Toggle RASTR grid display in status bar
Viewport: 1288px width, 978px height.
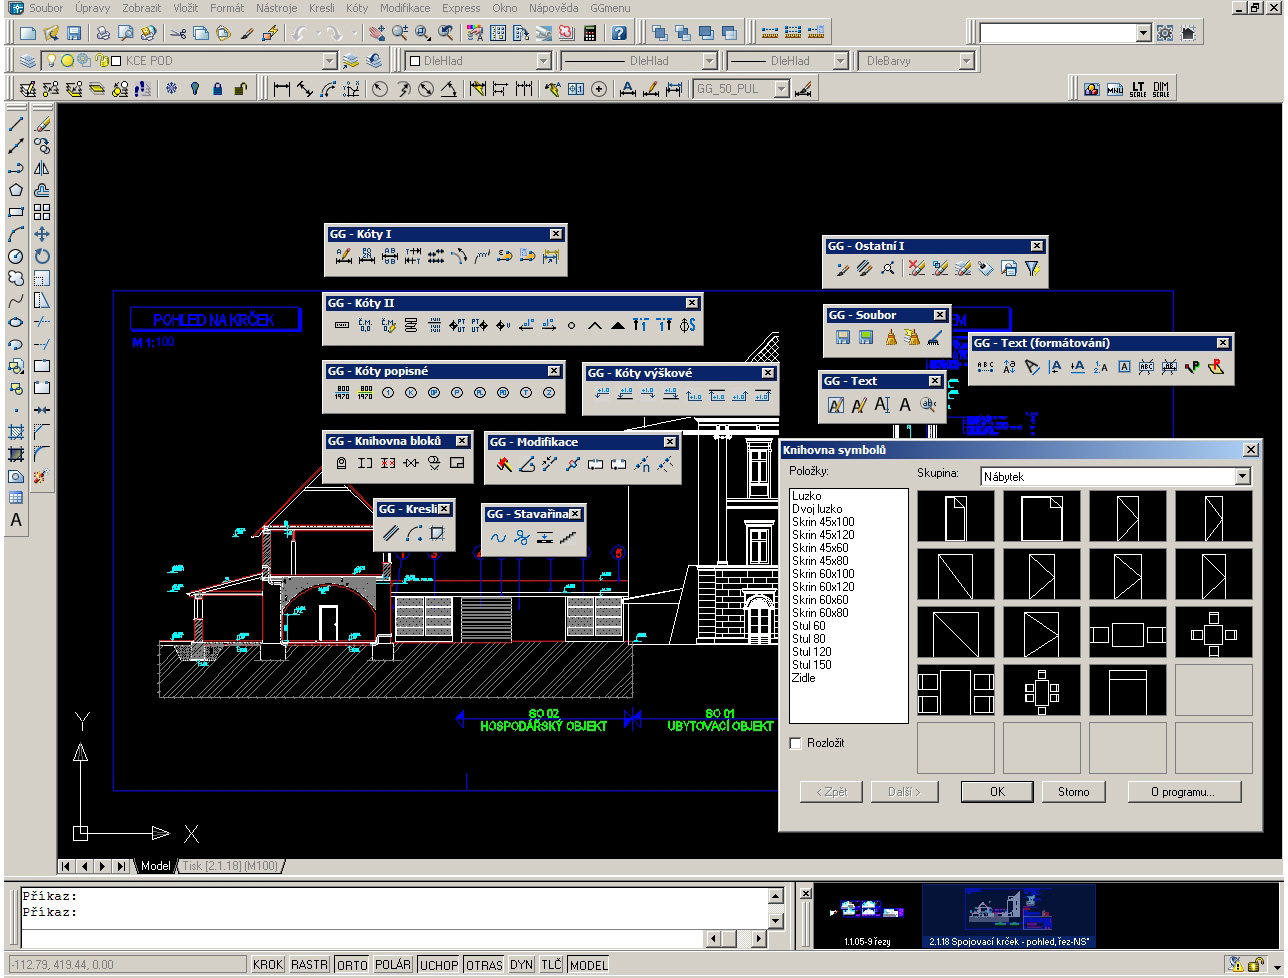point(309,965)
